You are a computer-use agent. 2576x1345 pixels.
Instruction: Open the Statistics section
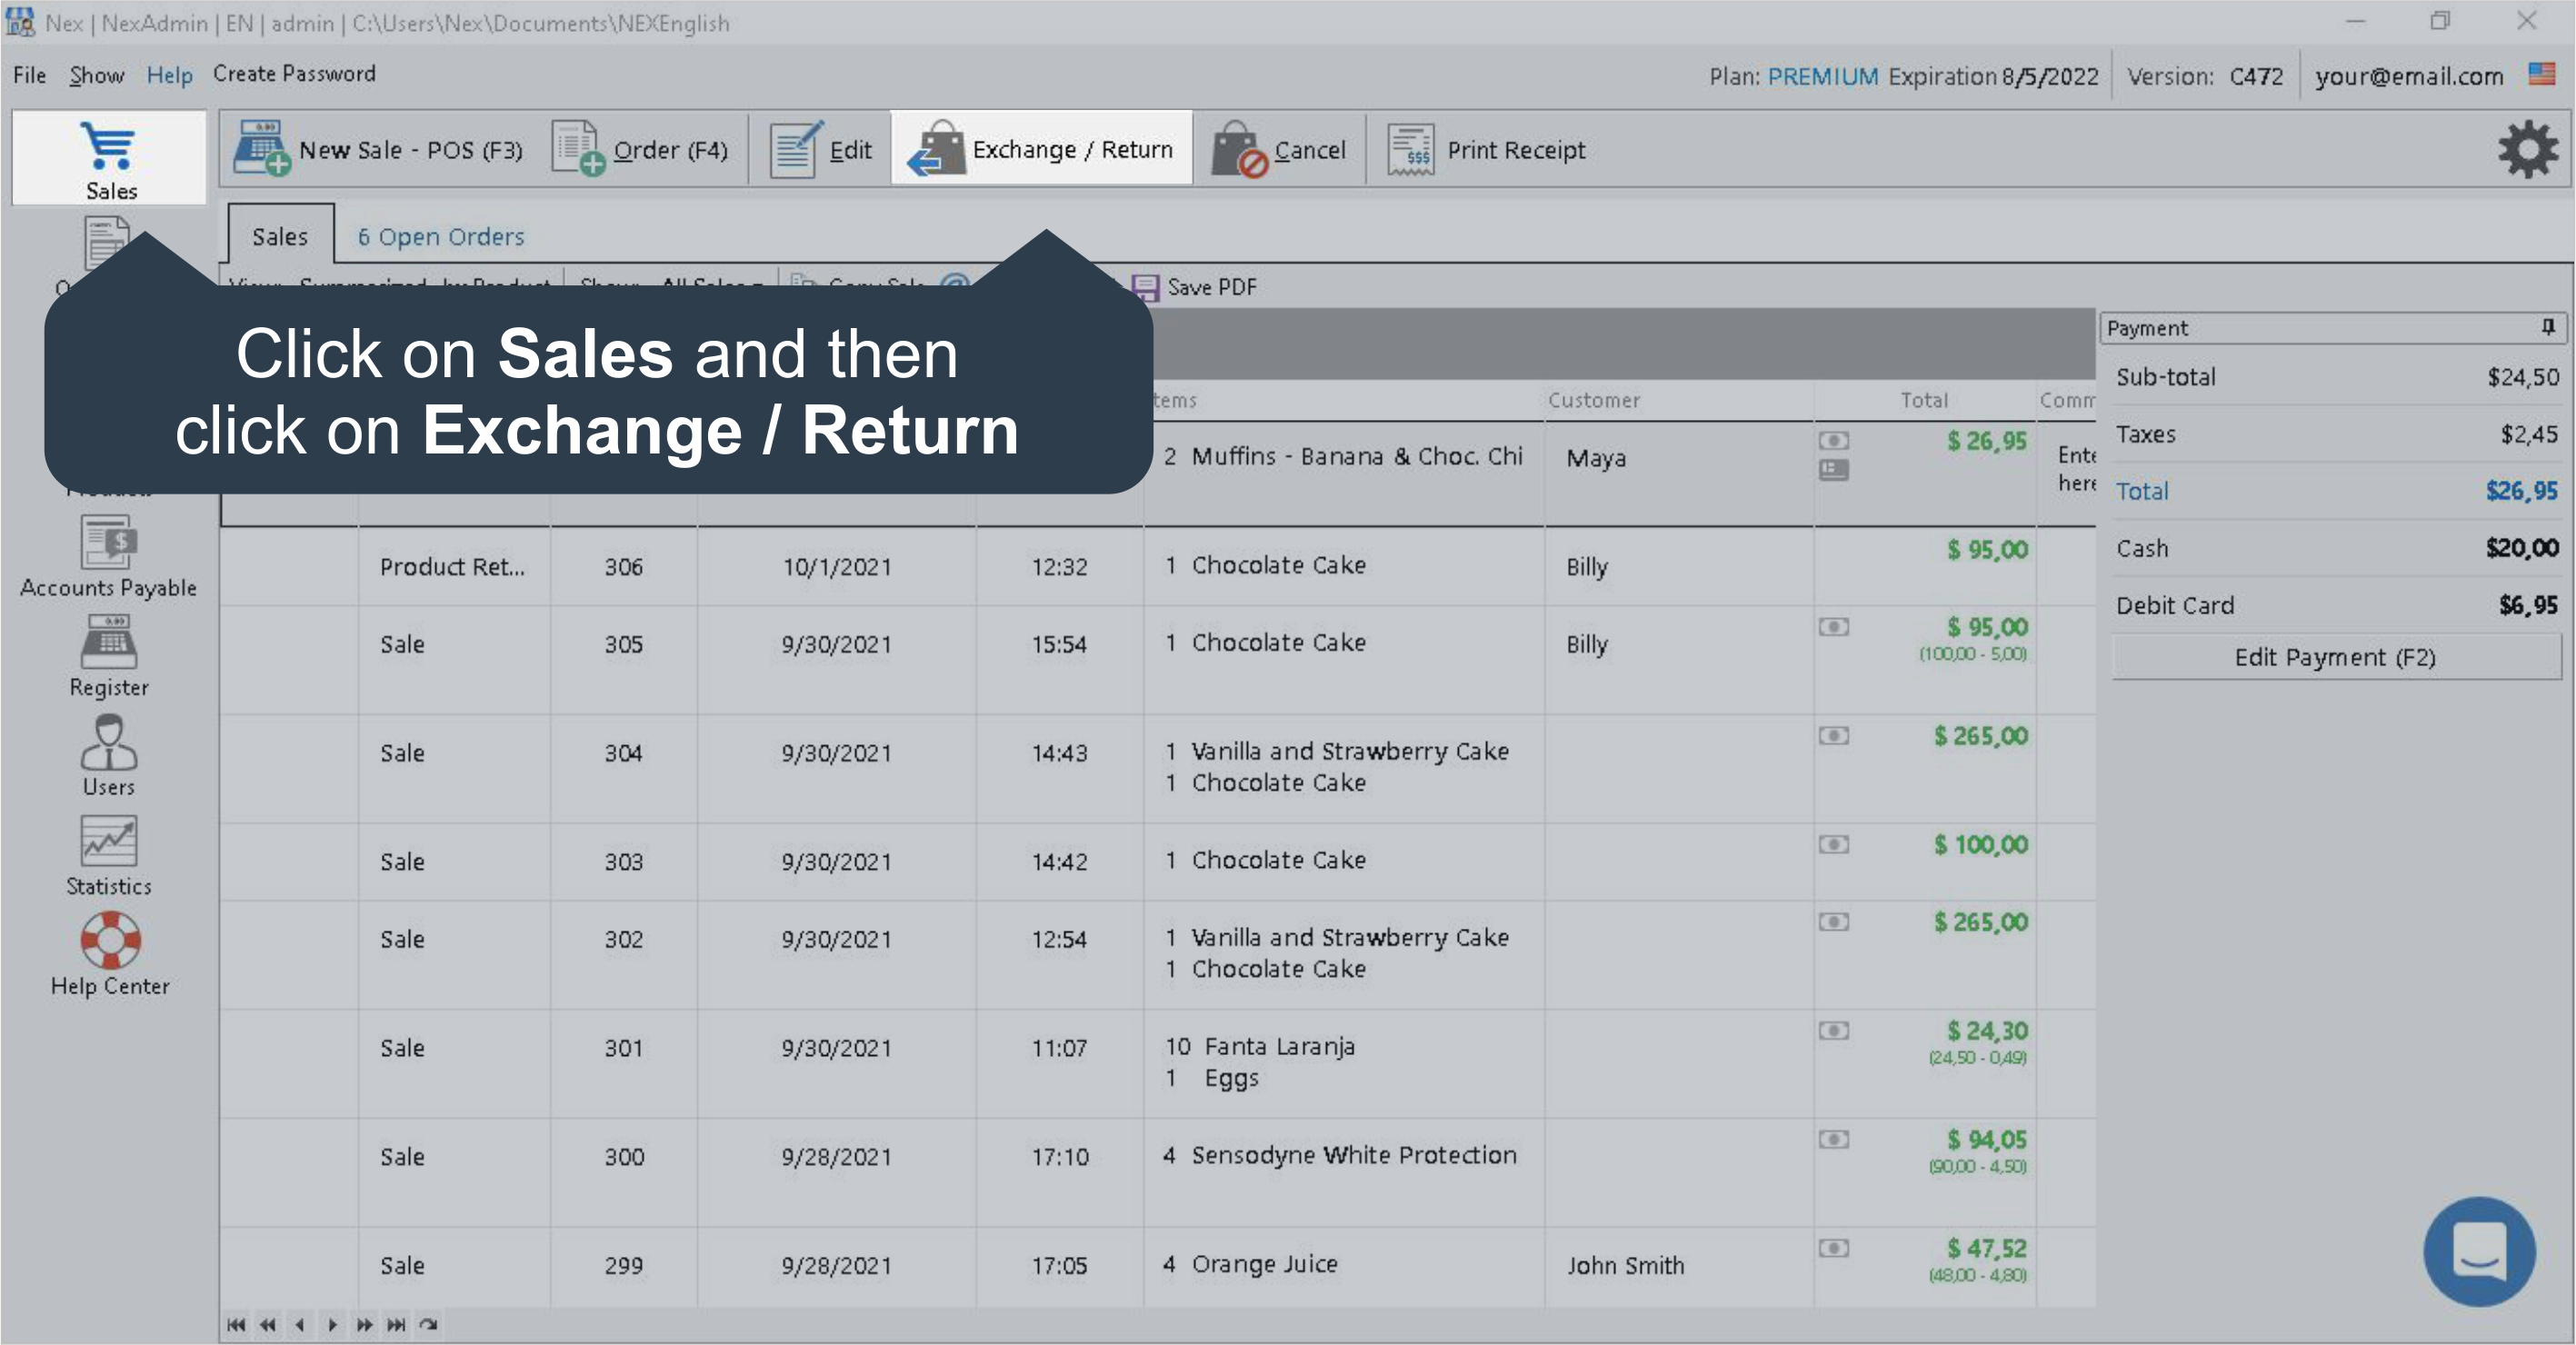click(108, 854)
